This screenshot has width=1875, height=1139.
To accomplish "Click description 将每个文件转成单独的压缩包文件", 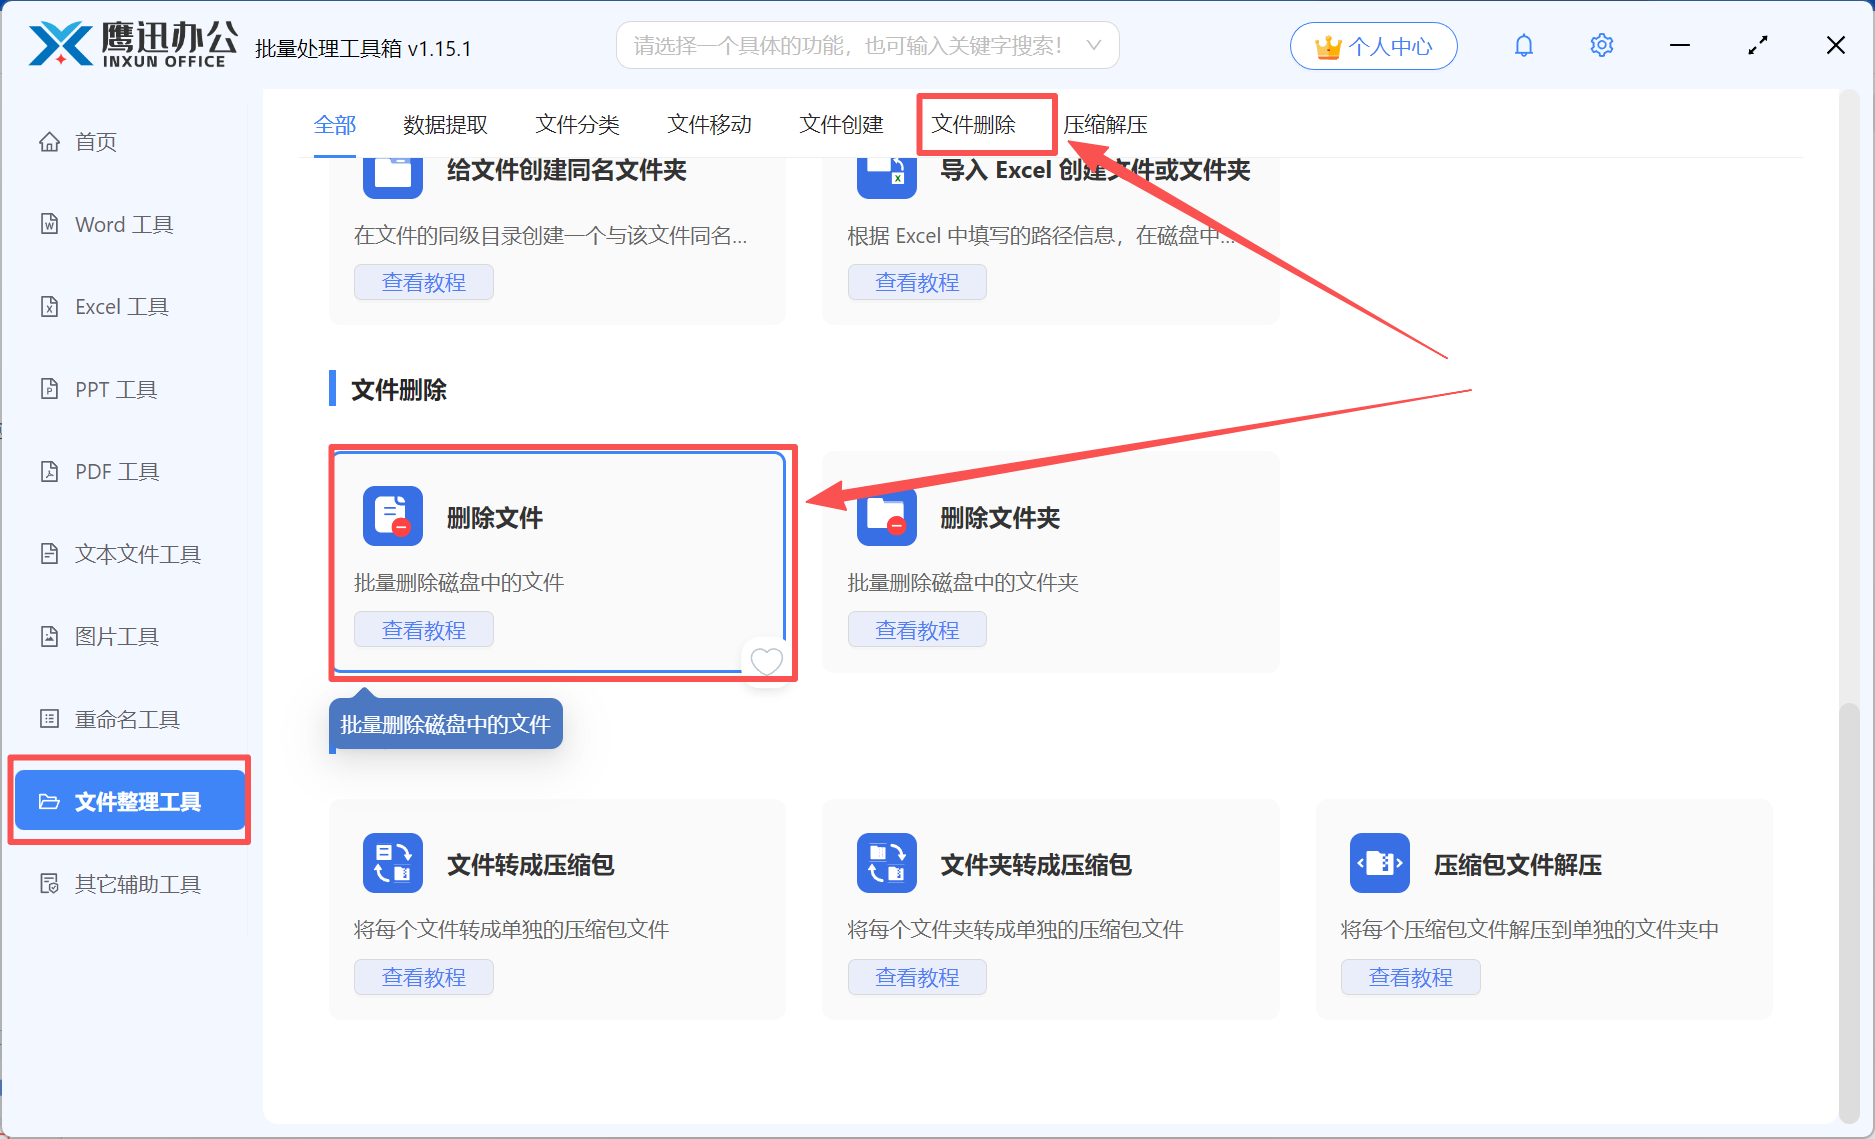I will click(511, 929).
